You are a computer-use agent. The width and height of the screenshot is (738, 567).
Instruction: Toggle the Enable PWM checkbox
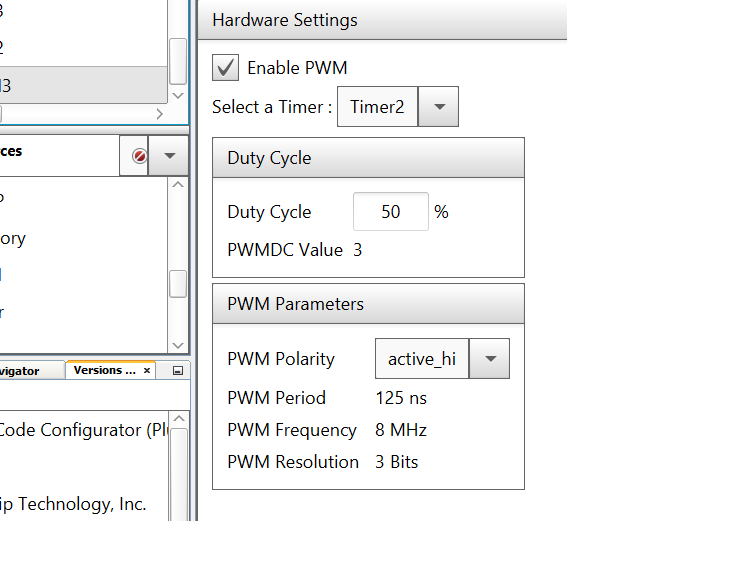point(227,68)
